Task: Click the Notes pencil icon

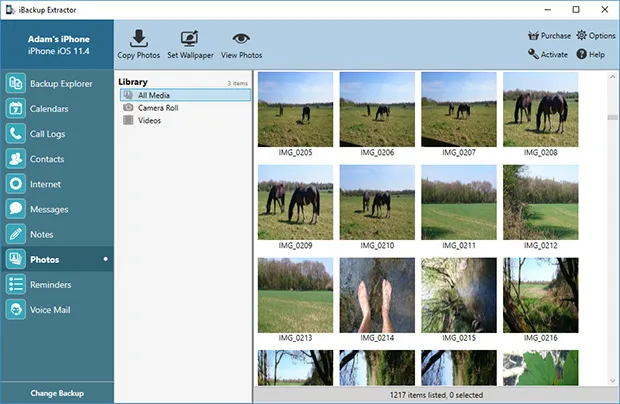Action: click(x=16, y=234)
